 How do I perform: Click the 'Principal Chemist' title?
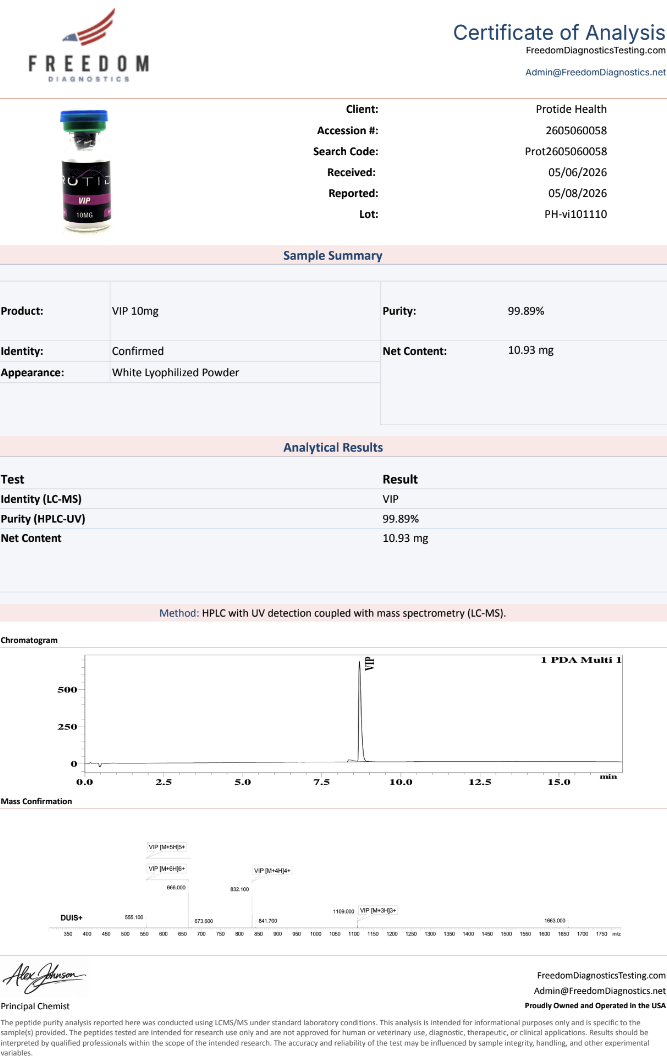click(x=35, y=1006)
